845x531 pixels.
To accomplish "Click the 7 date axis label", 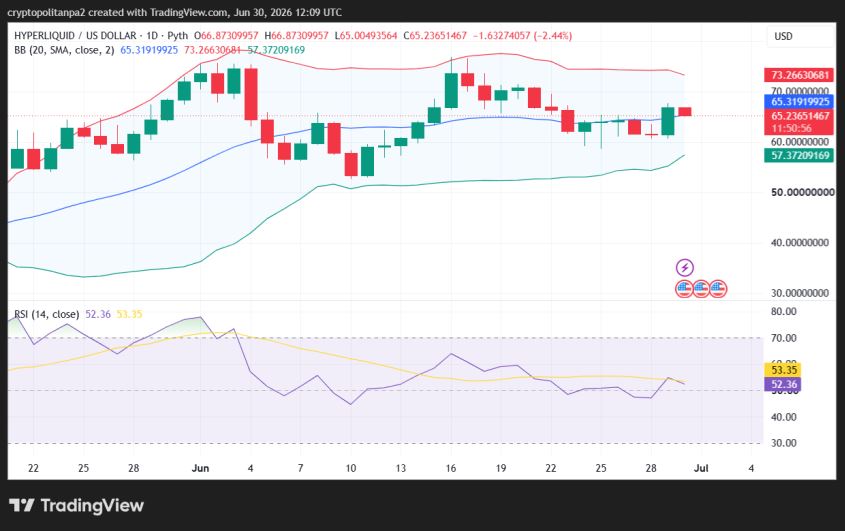I will coord(300,468).
